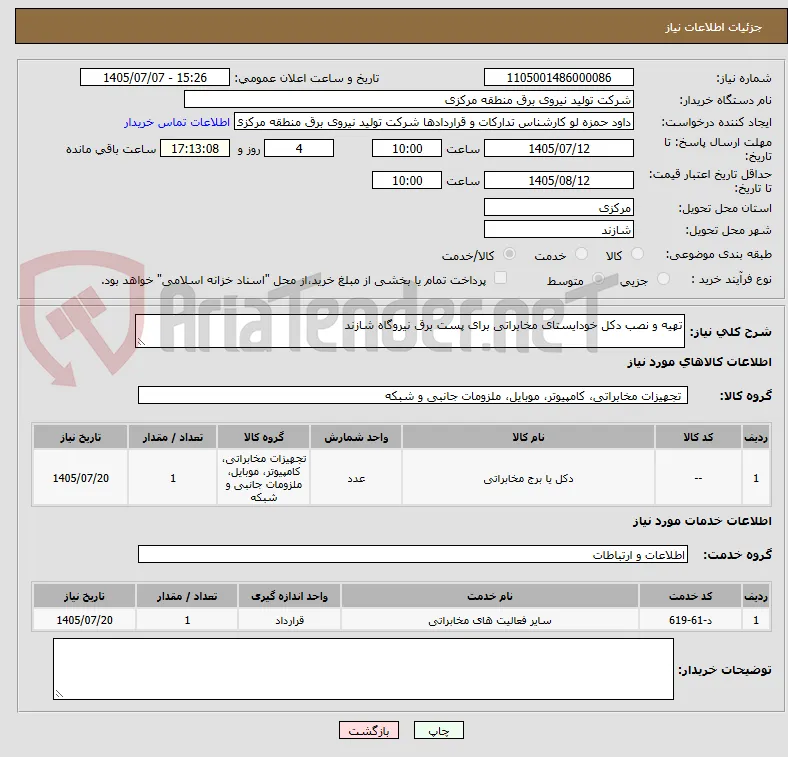Click the شهر محل تحویل field شازند
Image resolution: width=788 pixels, height=757 pixels.
click(558, 229)
